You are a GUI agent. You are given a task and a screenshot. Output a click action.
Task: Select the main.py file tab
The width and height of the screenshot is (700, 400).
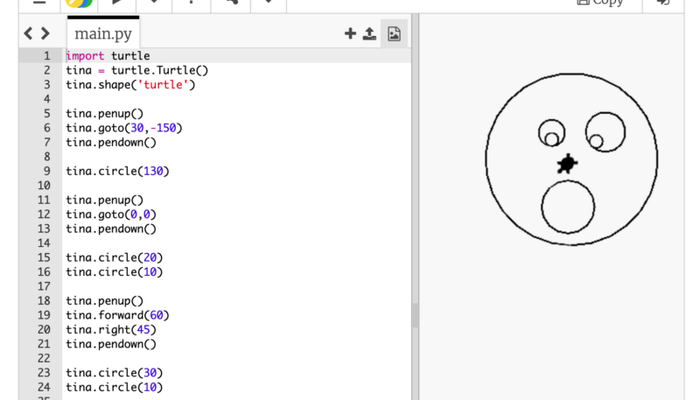[x=103, y=33]
